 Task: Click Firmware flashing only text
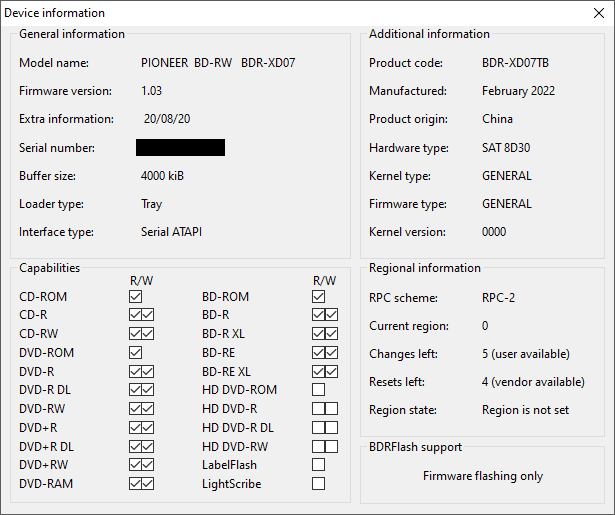(483, 476)
